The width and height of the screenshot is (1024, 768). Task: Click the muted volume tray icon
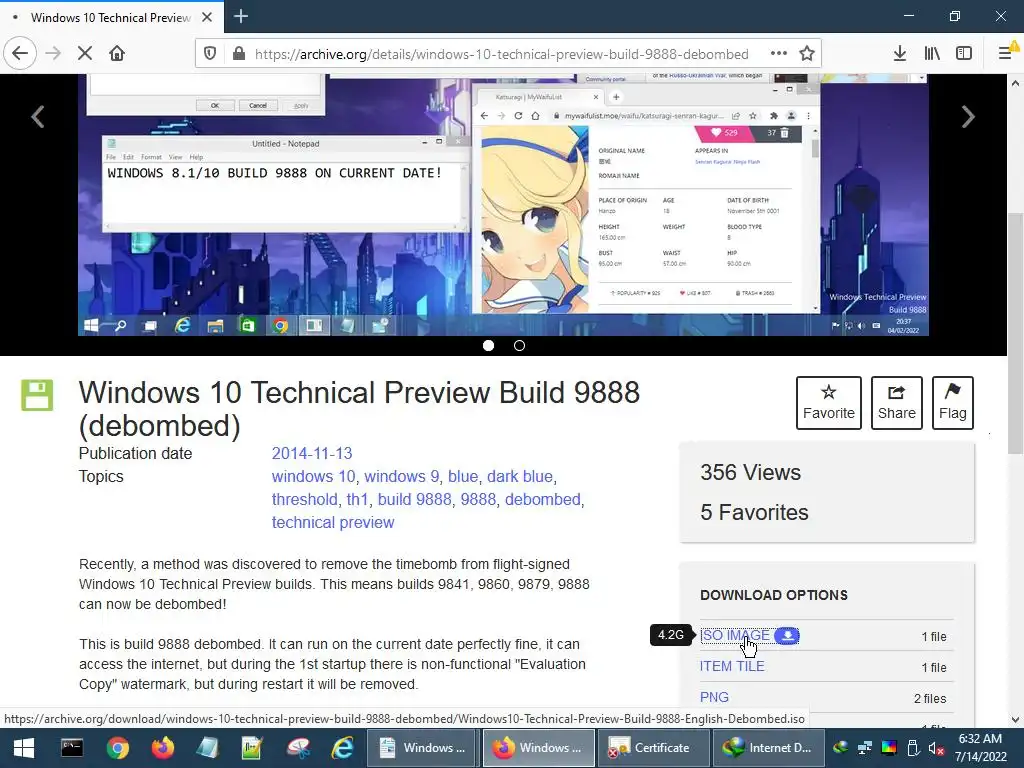coord(936,748)
